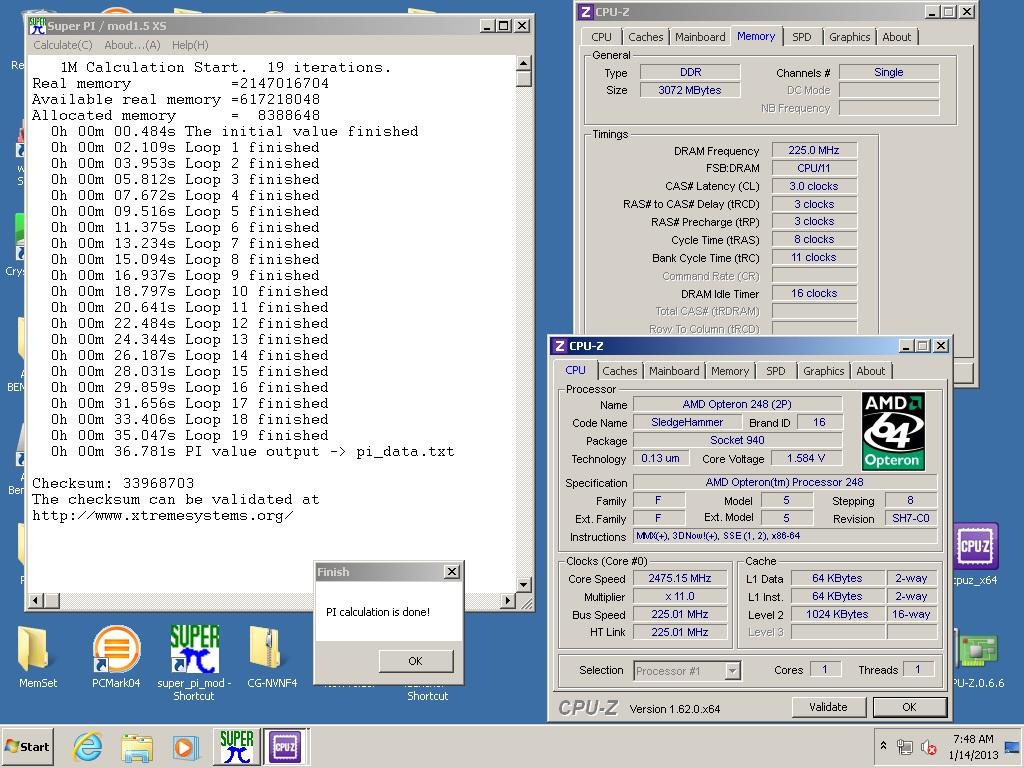Click the Super PI title bar icon
This screenshot has width=1024, height=768.
tap(37, 25)
